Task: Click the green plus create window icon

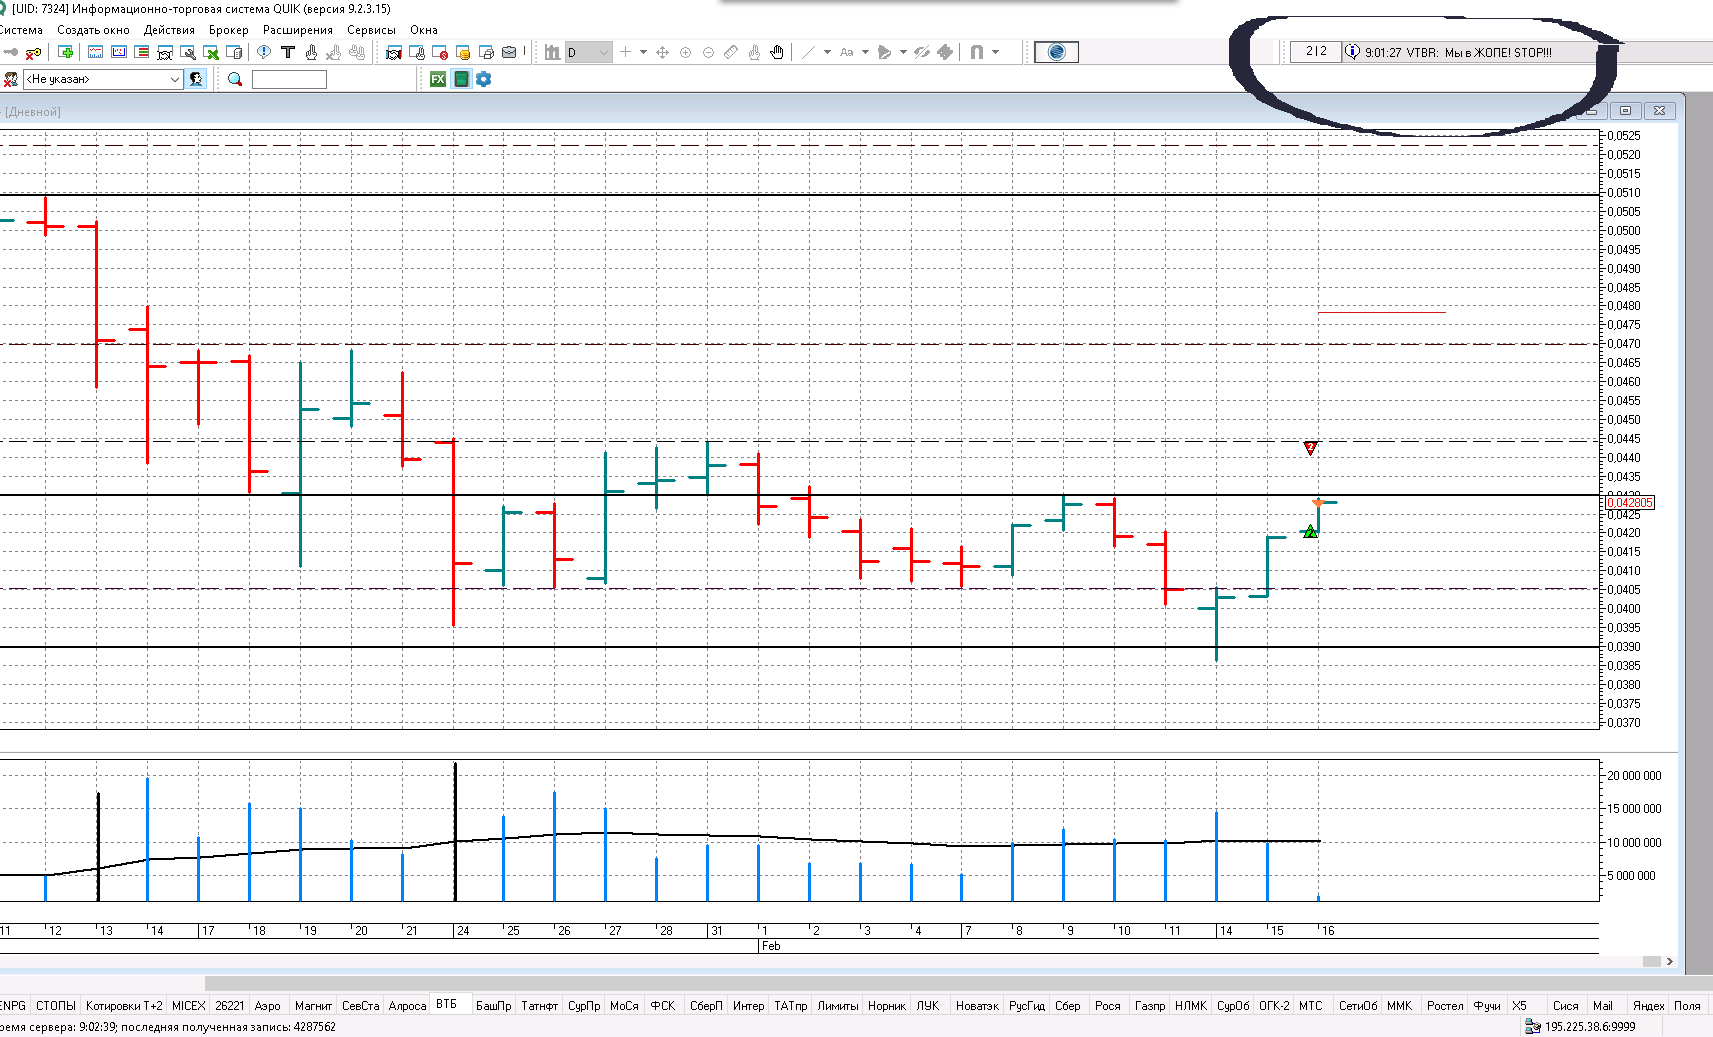Action: [x=66, y=53]
